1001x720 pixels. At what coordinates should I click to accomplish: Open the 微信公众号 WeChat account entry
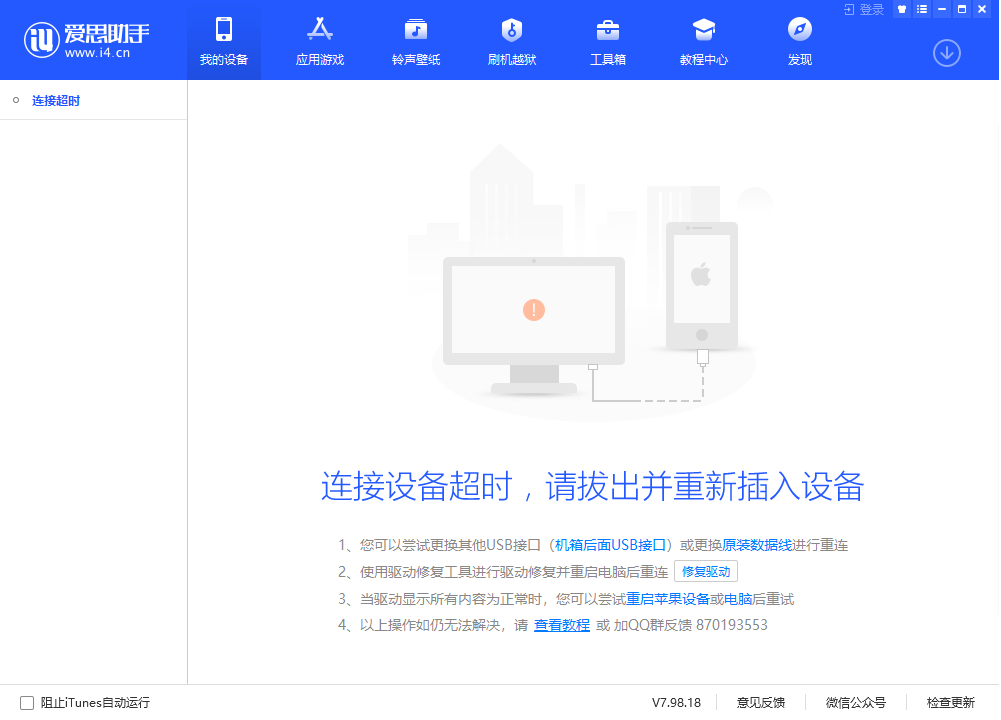pyautogui.click(x=856, y=703)
